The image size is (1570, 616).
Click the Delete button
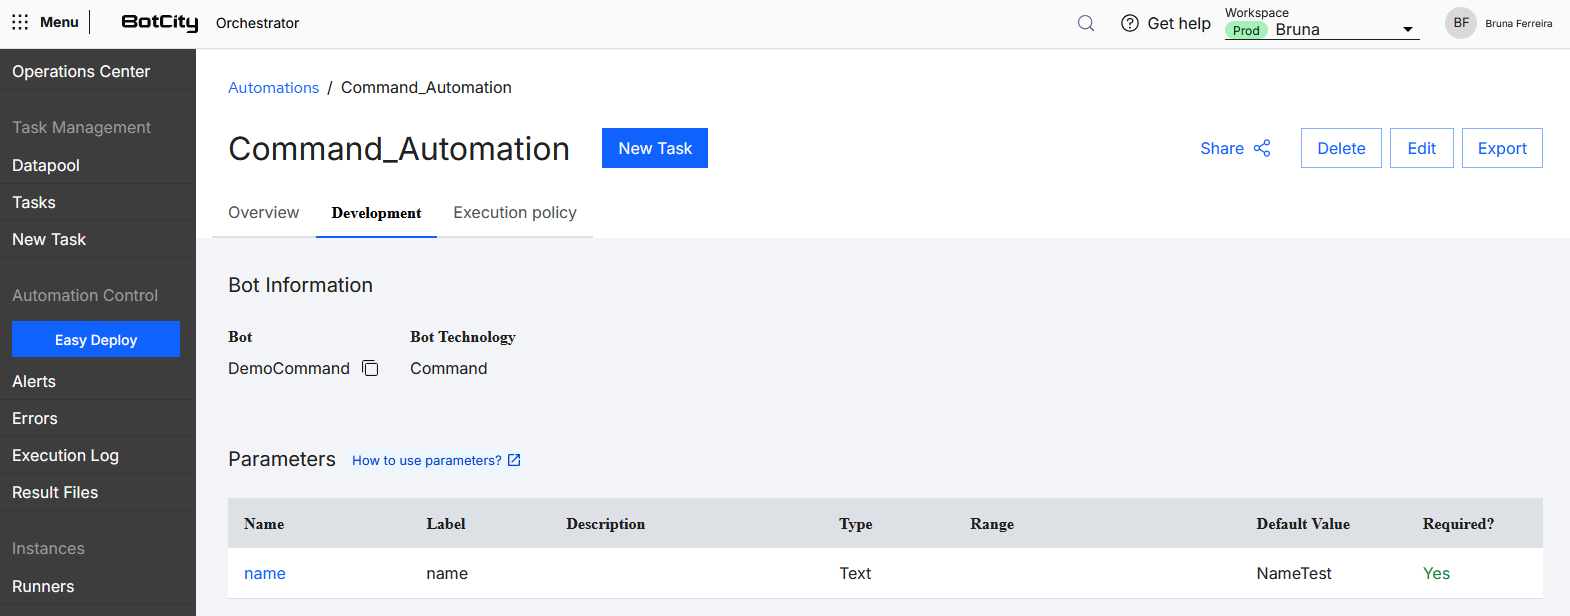[1341, 148]
